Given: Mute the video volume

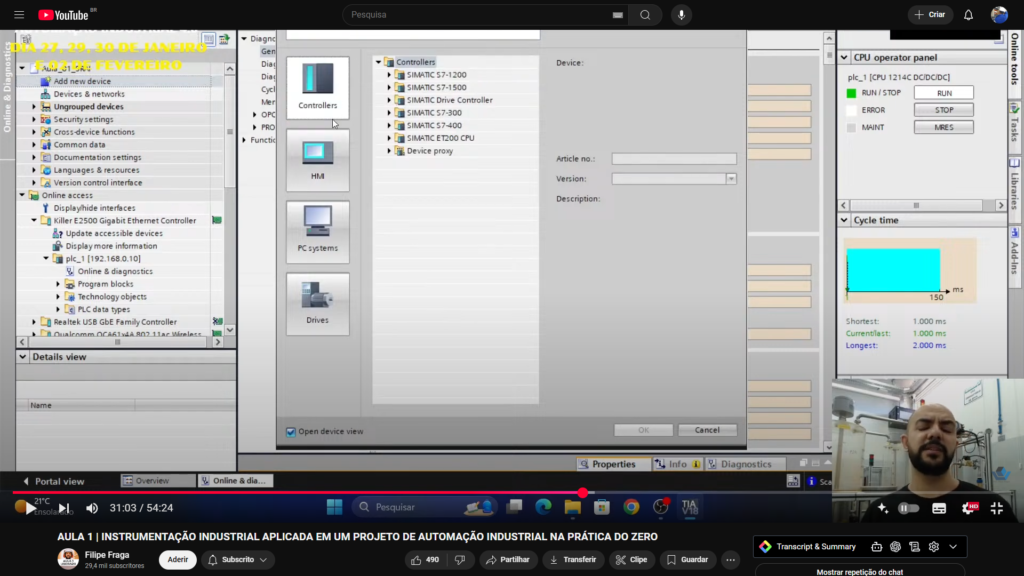Looking at the screenshot, I should [x=92, y=507].
